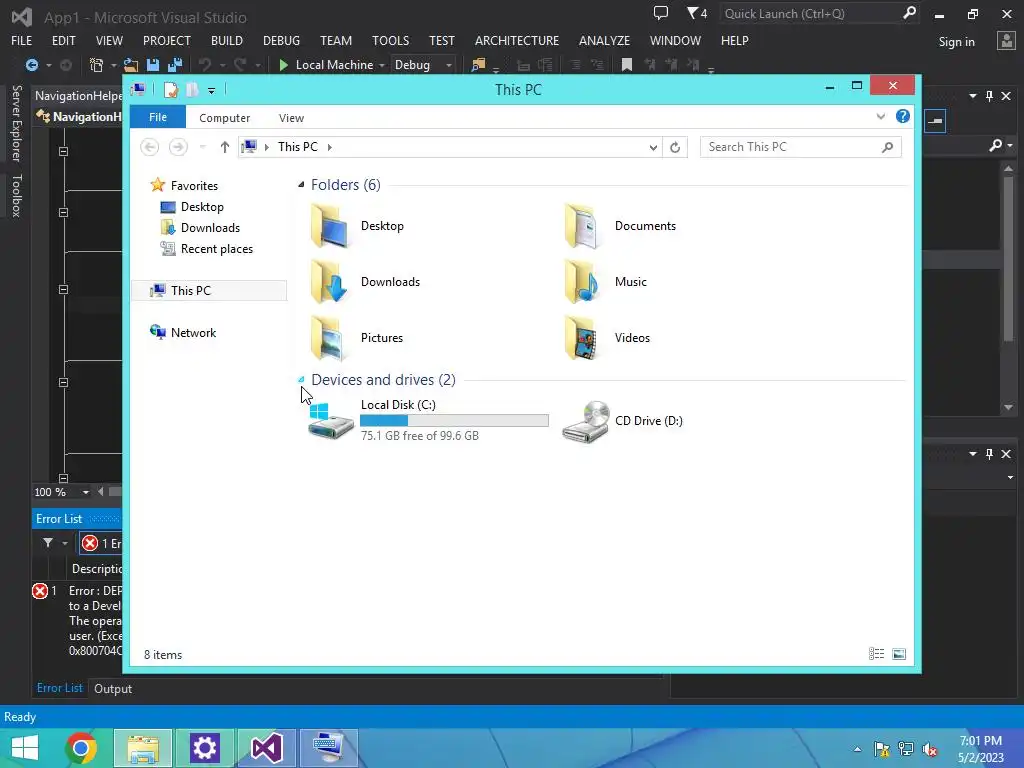Click the Quick Launch search box
1024x768 pixels.
pyautogui.click(x=820, y=14)
